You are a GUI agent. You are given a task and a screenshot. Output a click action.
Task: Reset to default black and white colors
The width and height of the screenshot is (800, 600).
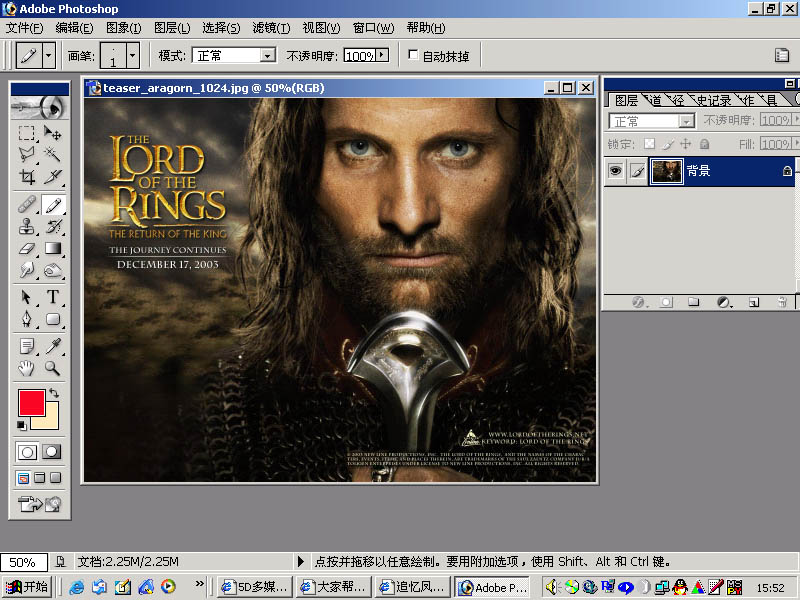(21, 425)
